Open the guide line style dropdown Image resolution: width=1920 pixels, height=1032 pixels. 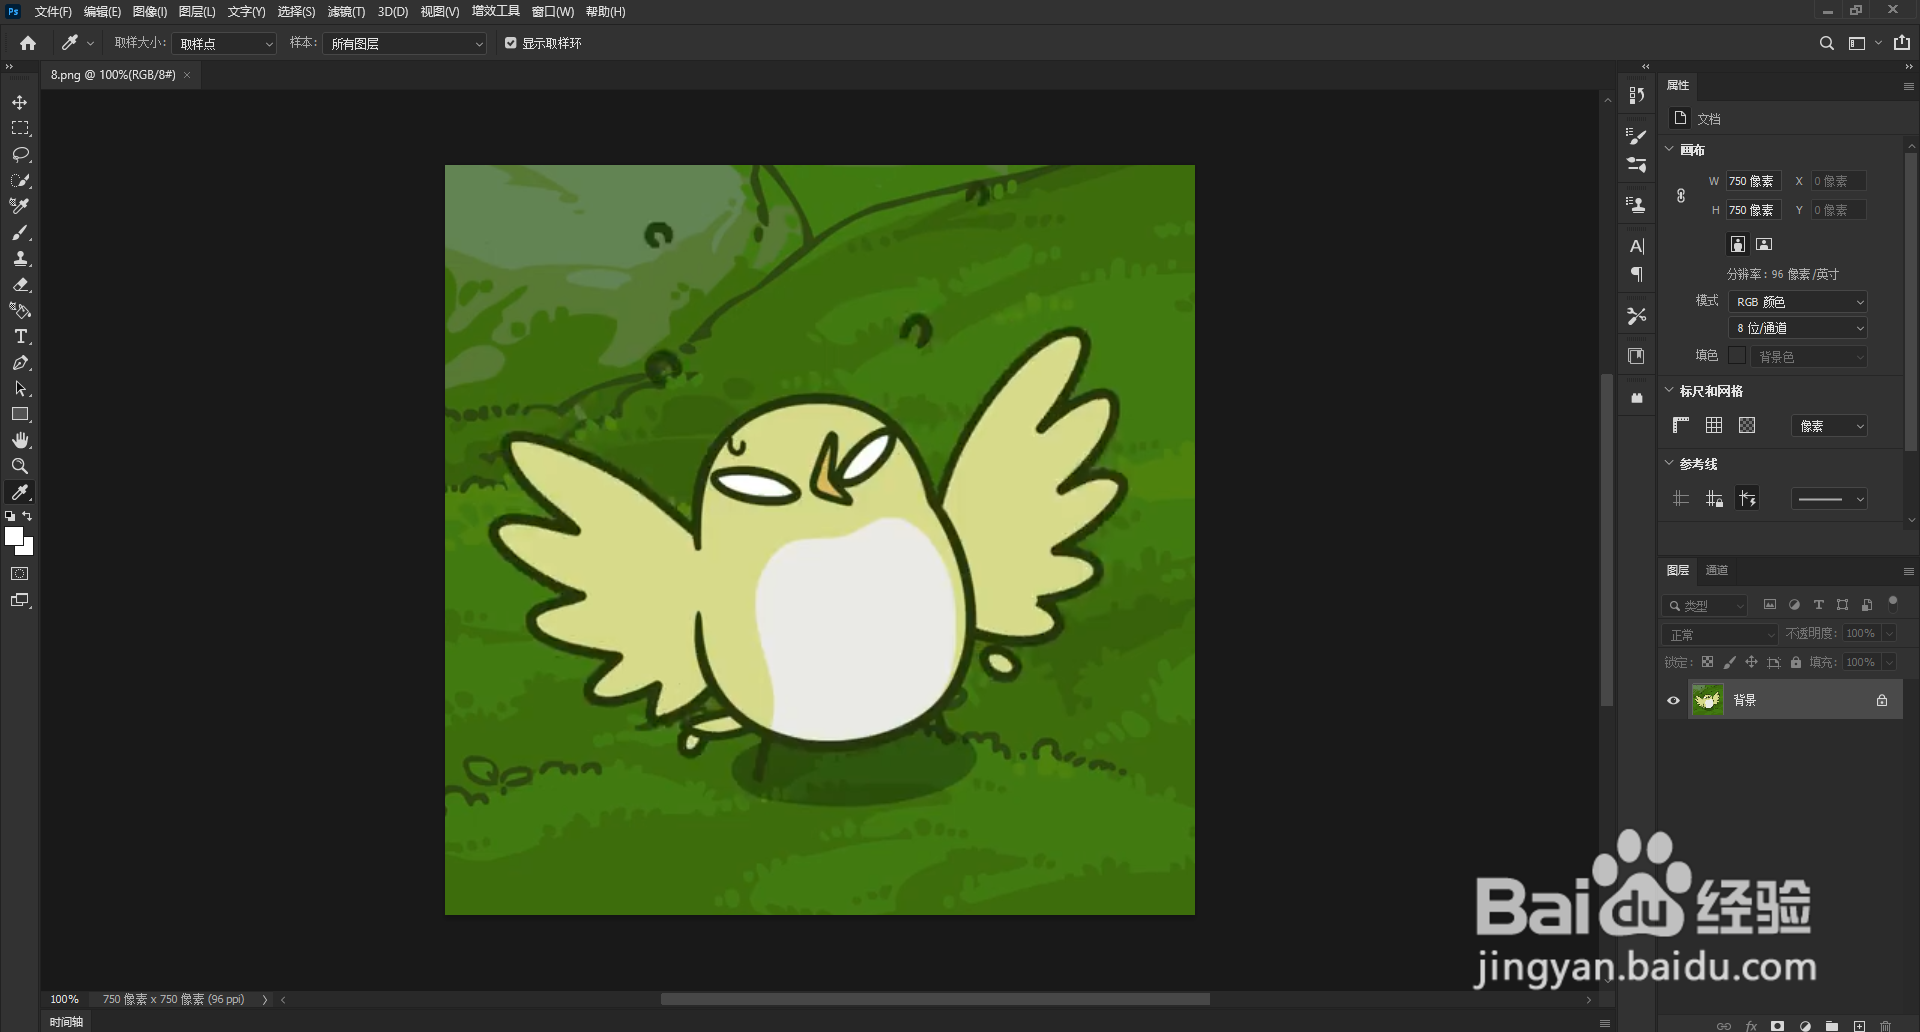1829,499
